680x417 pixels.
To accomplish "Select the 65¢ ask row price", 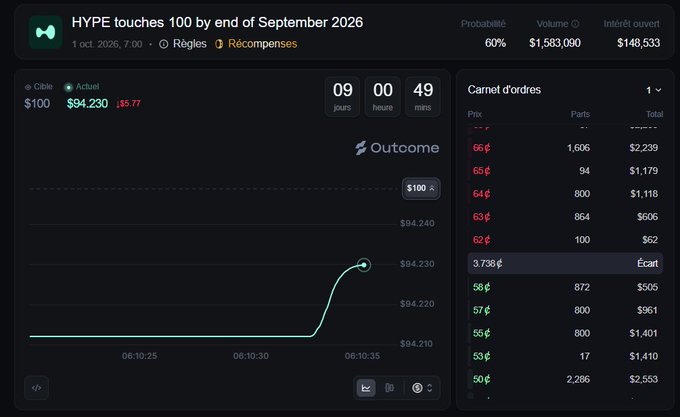I will point(481,171).
